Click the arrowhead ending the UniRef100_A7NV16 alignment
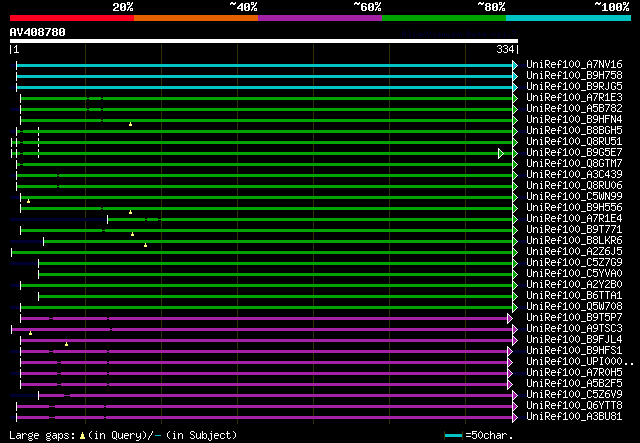Image resolution: width=640 pixels, height=443 pixels. 515,65
